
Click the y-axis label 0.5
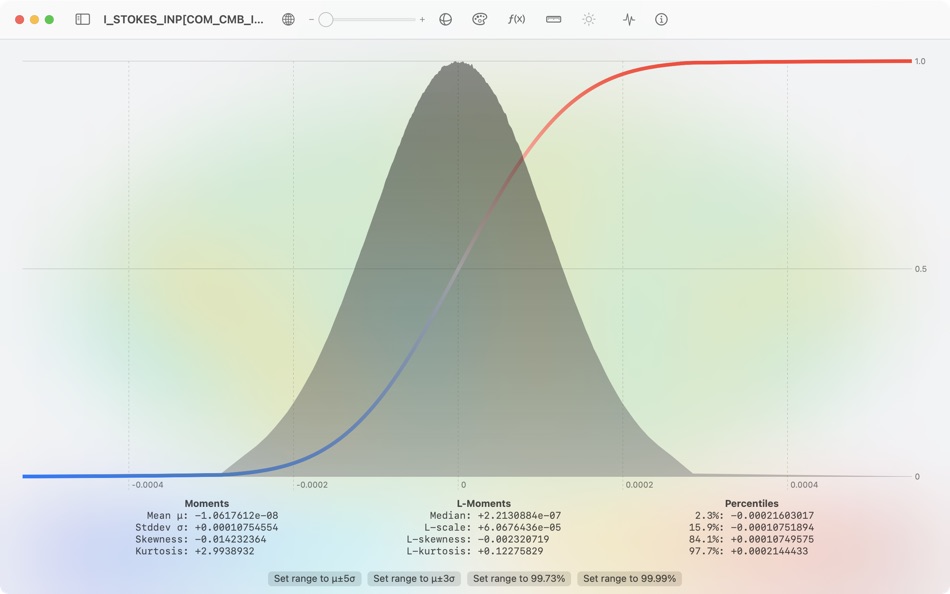click(x=920, y=269)
